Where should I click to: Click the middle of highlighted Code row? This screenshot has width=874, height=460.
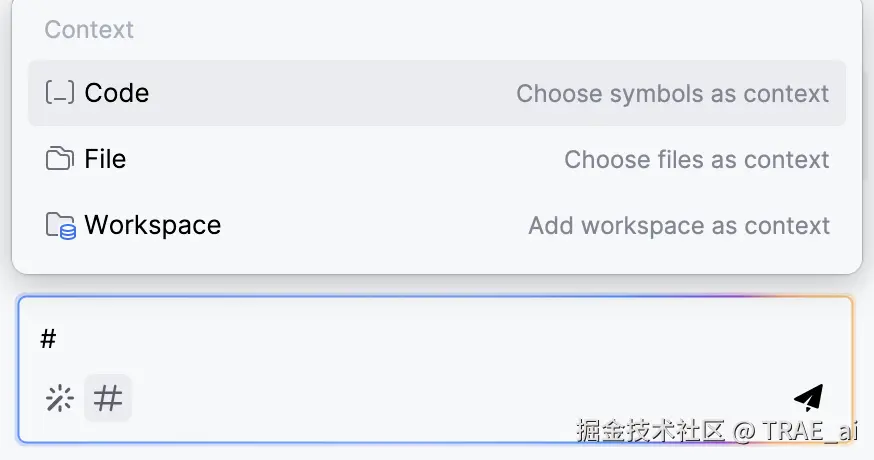437,93
